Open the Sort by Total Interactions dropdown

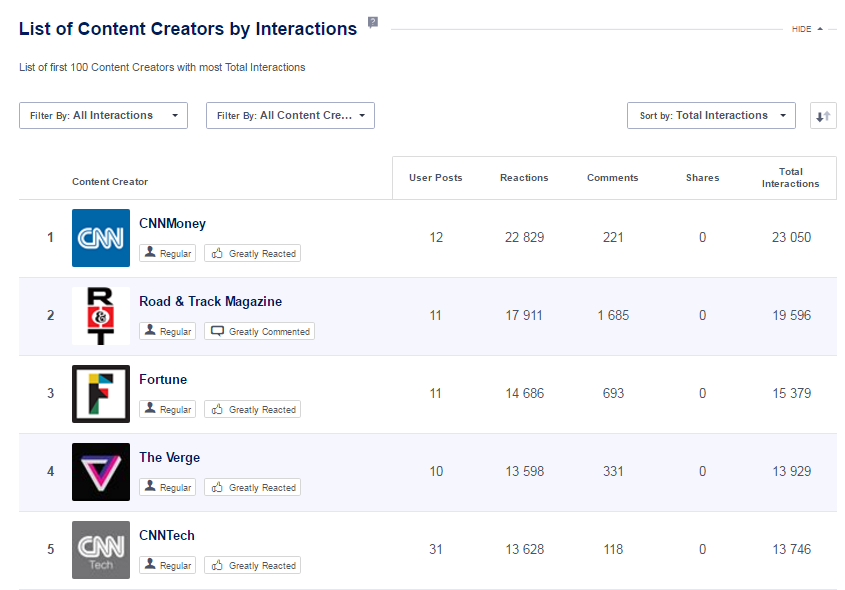click(711, 115)
